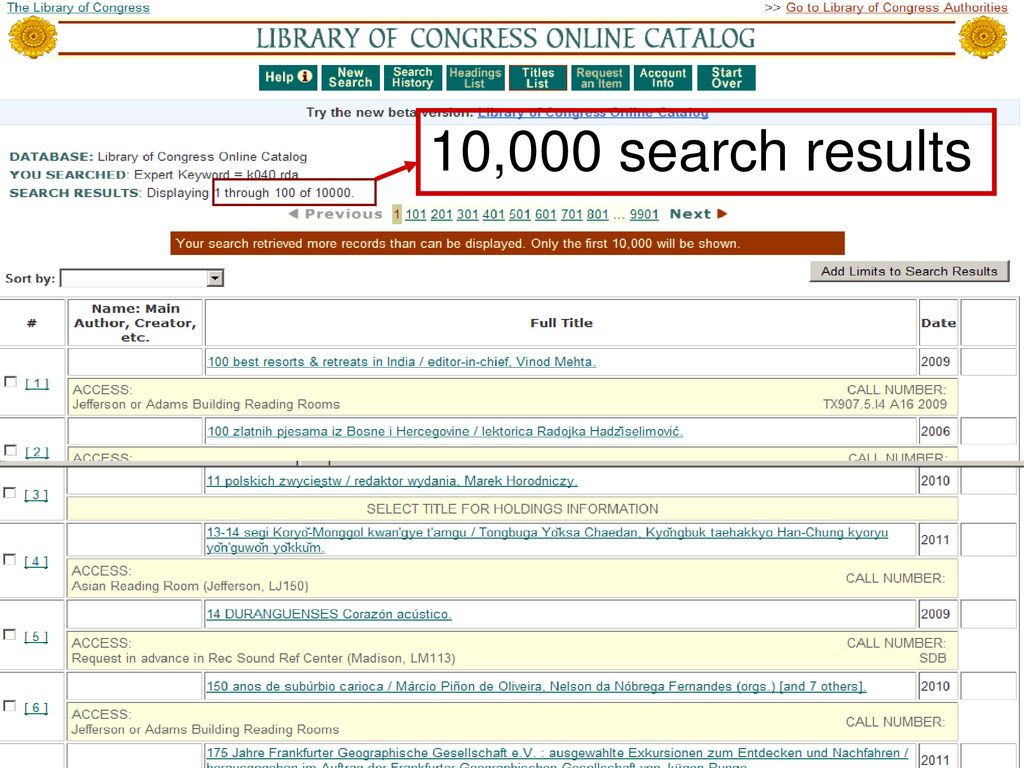Jump to results page 501
1024x768 pixels.
(520, 214)
